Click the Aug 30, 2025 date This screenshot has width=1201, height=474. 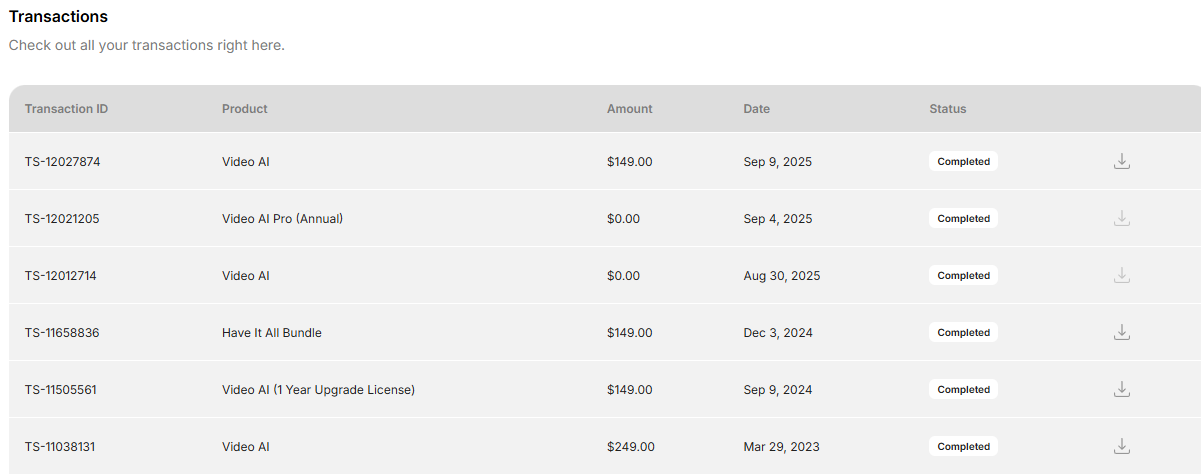coord(781,276)
